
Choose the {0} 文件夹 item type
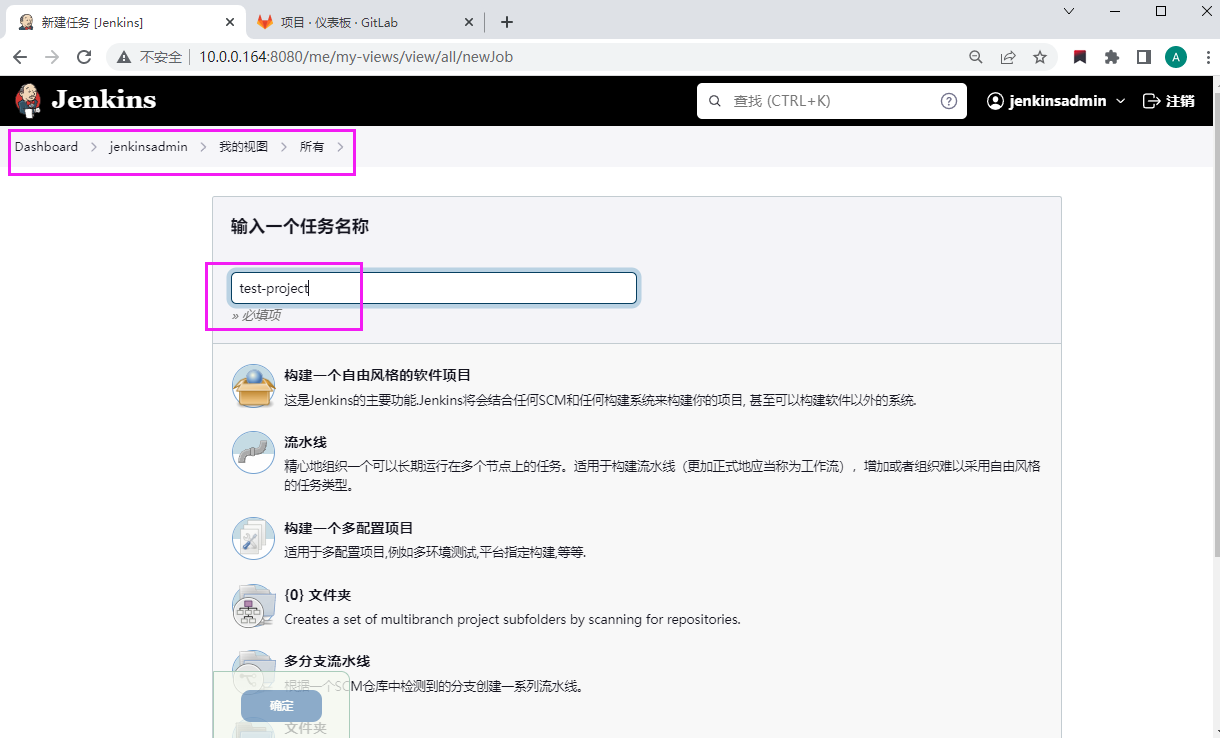point(316,595)
